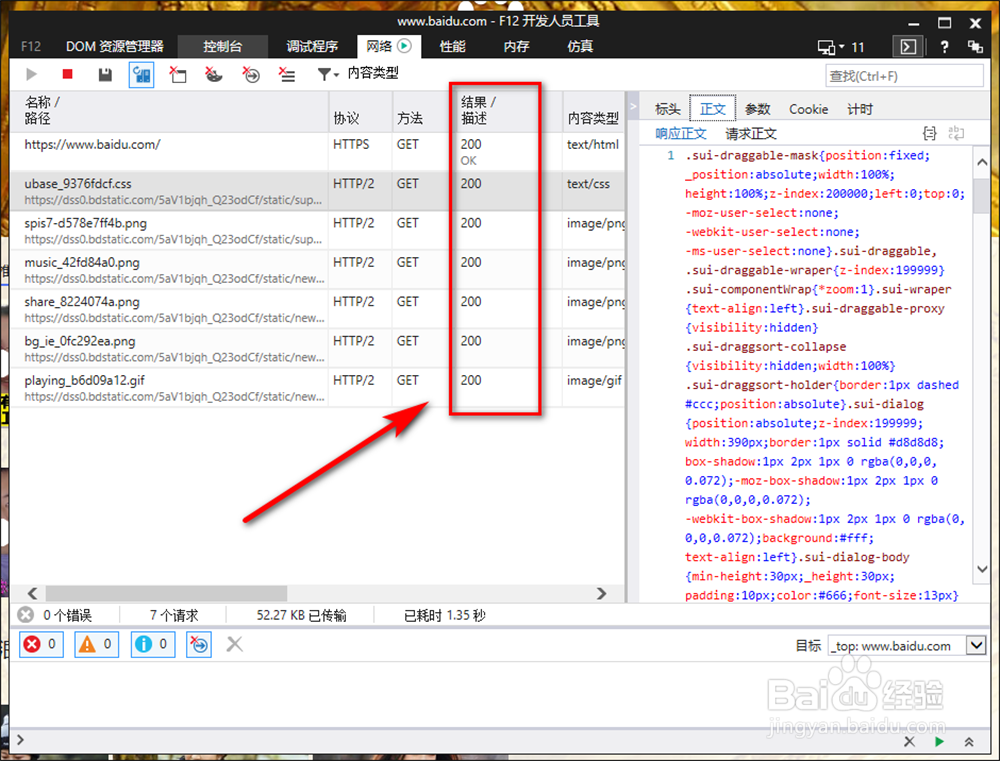Click the body pane scroll down arrow
The width and height of the screenshot is (1000, 761).
point(982,569)
